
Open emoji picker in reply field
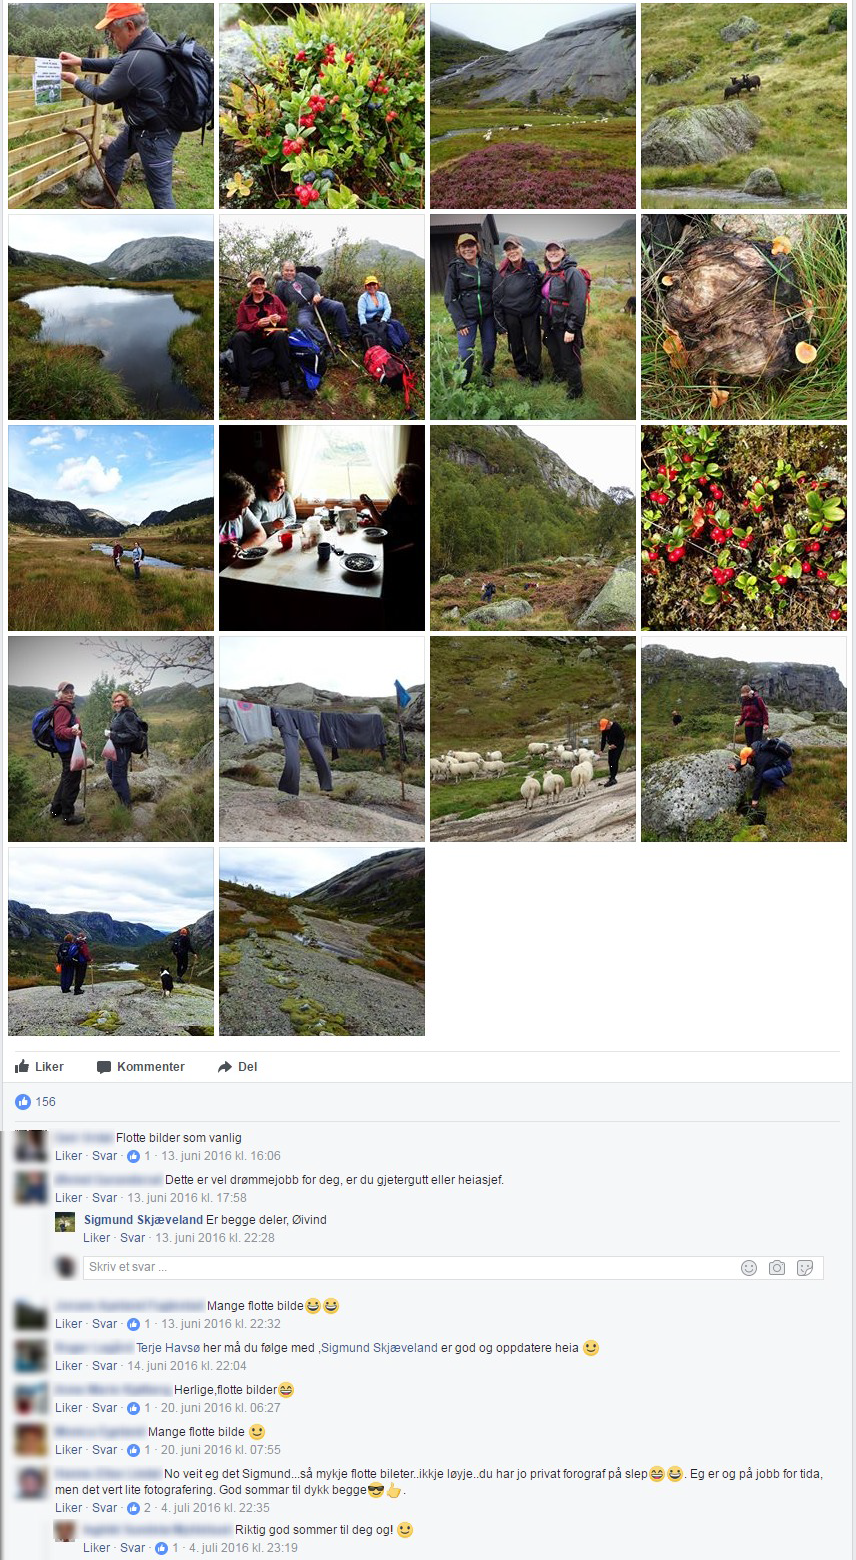click(749, 1268)
